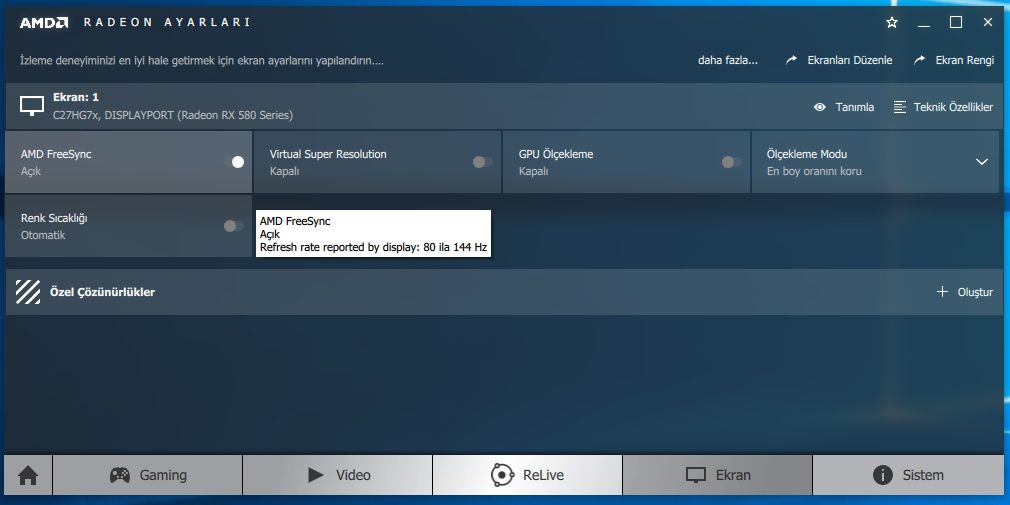Click the gamepad icon in Gaming tab
The width and height of the screenshot is (1010, 505).
pos(119,475)
